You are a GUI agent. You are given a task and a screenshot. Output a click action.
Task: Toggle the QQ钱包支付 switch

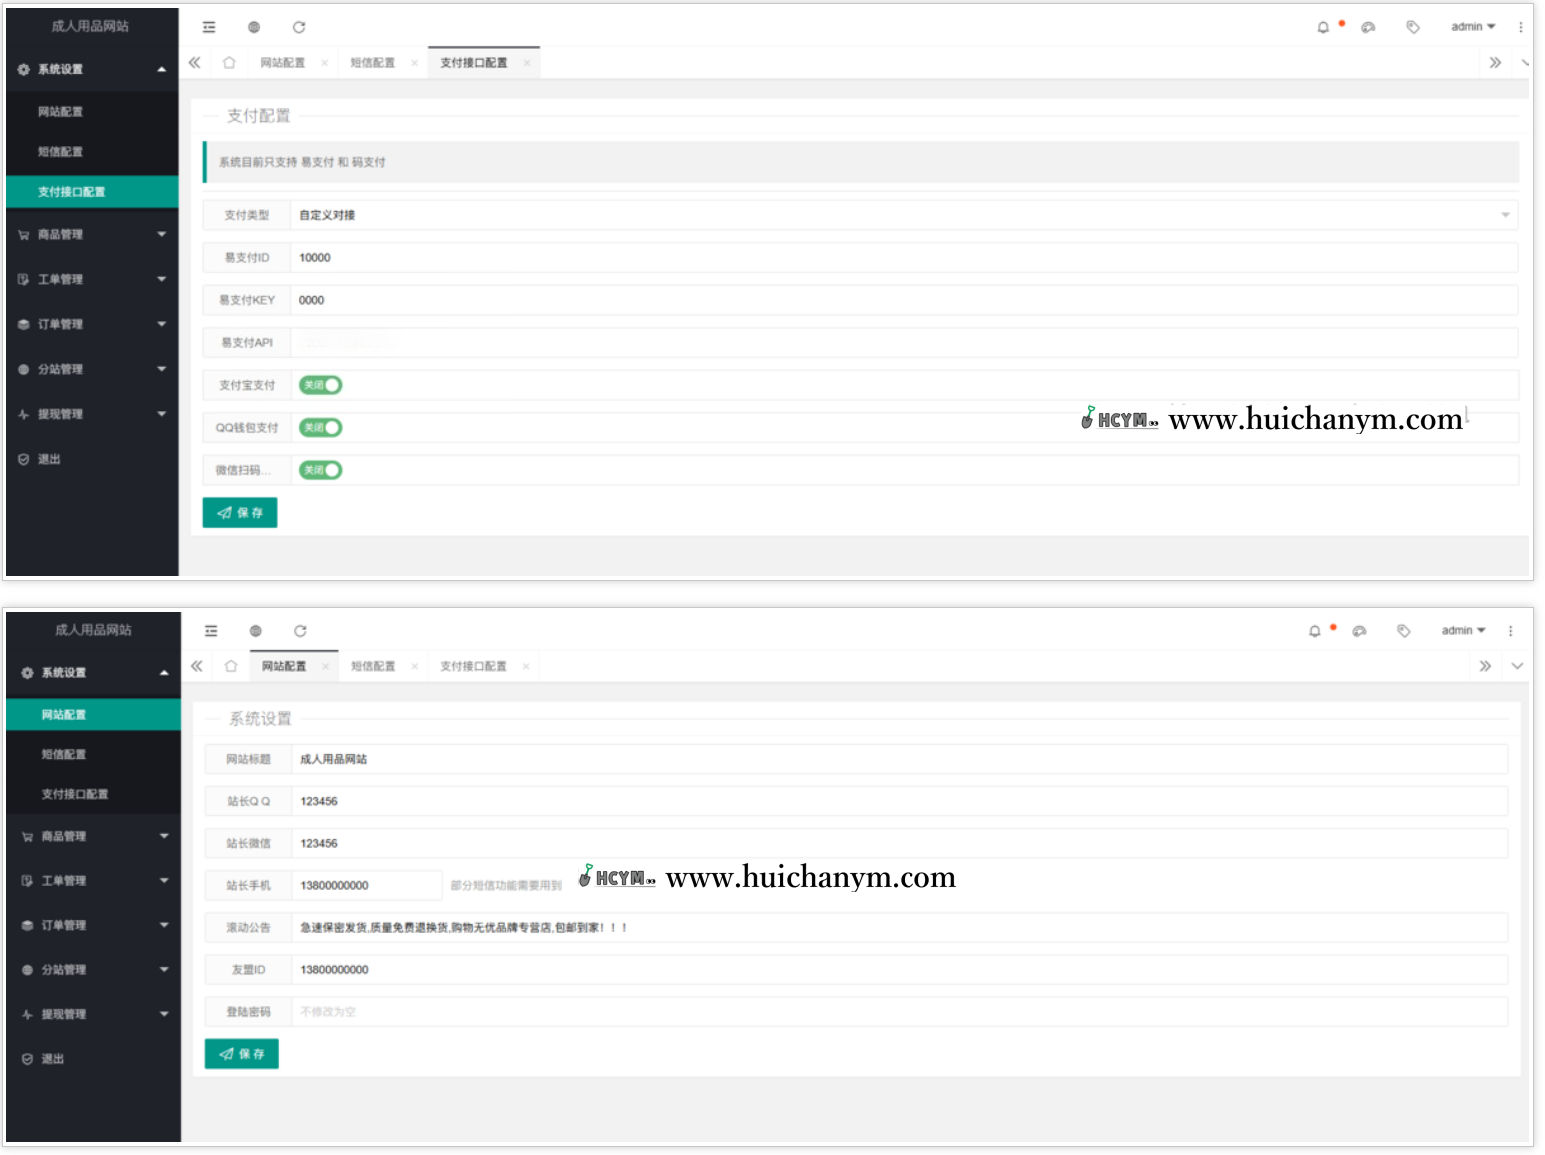click(x=320, y=428)
